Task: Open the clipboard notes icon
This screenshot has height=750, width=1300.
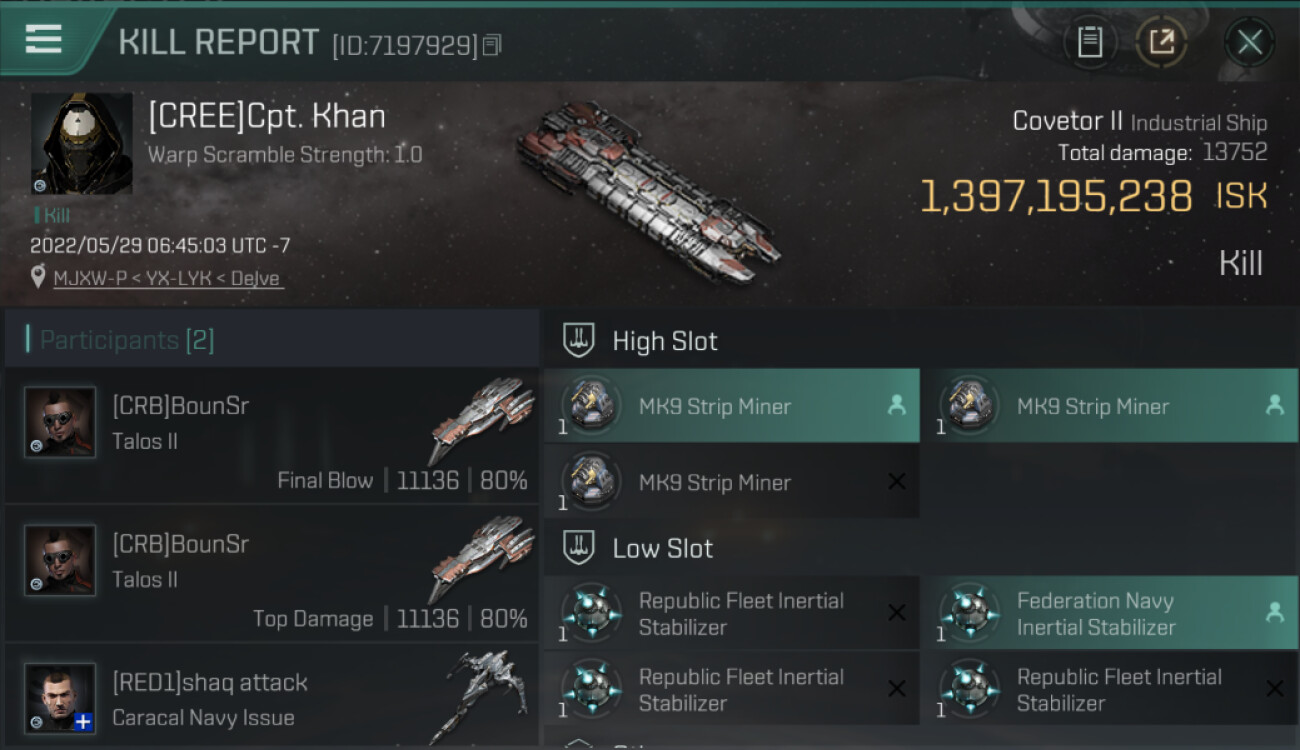Action: 1089,42
